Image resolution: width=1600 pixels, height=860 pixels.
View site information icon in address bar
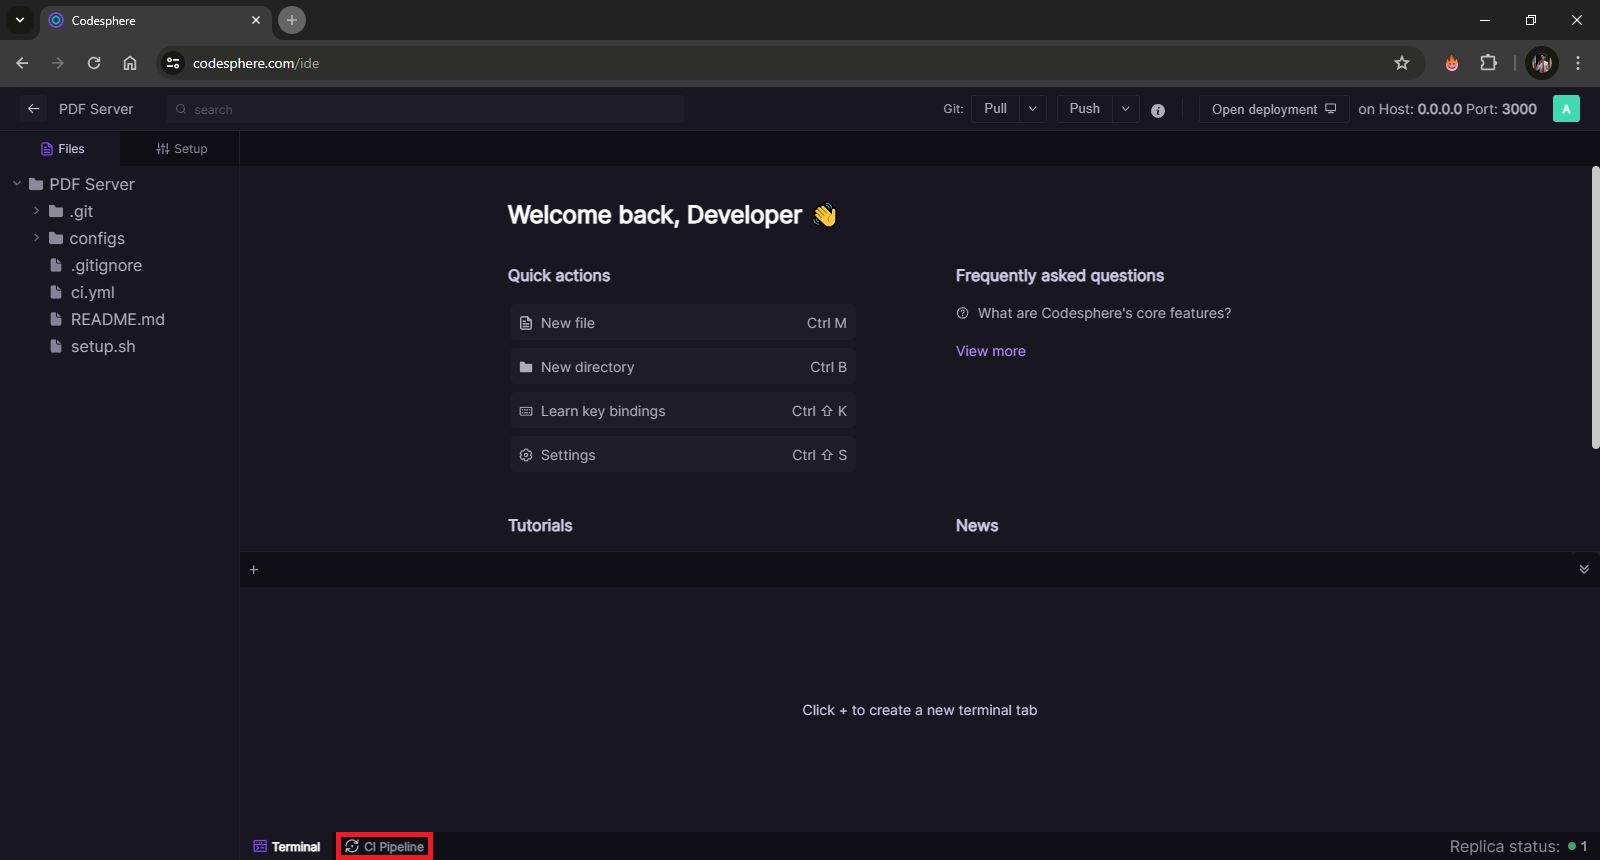173,63
